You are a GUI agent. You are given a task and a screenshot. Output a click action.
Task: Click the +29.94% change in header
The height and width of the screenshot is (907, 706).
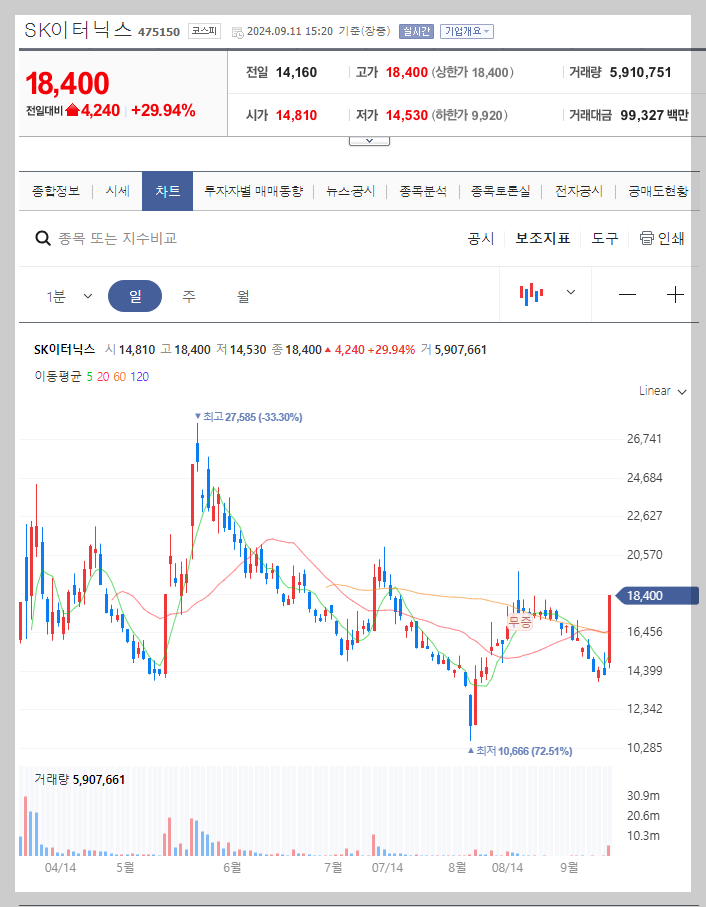tap(164, 110)
